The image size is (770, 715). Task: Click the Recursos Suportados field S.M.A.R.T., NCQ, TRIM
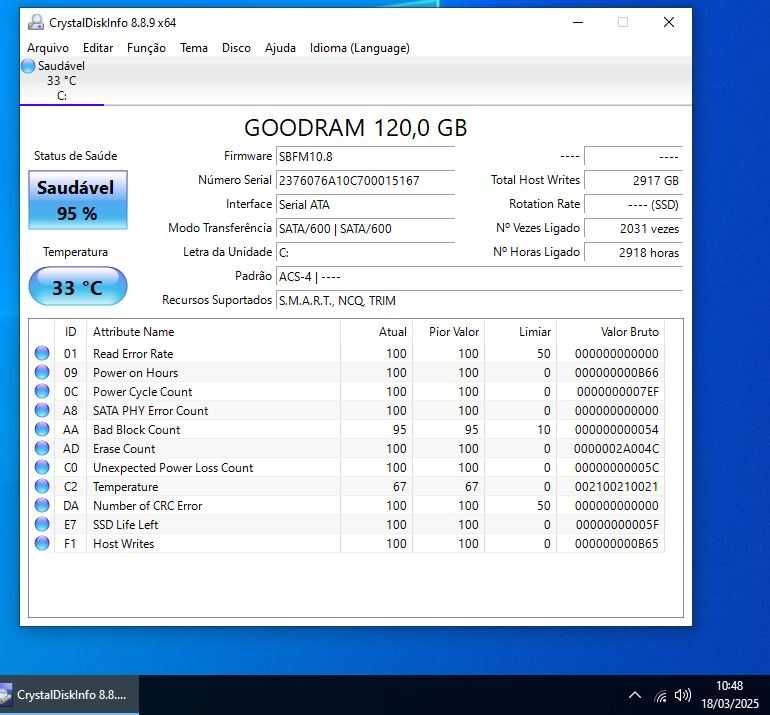click(479, 301)
